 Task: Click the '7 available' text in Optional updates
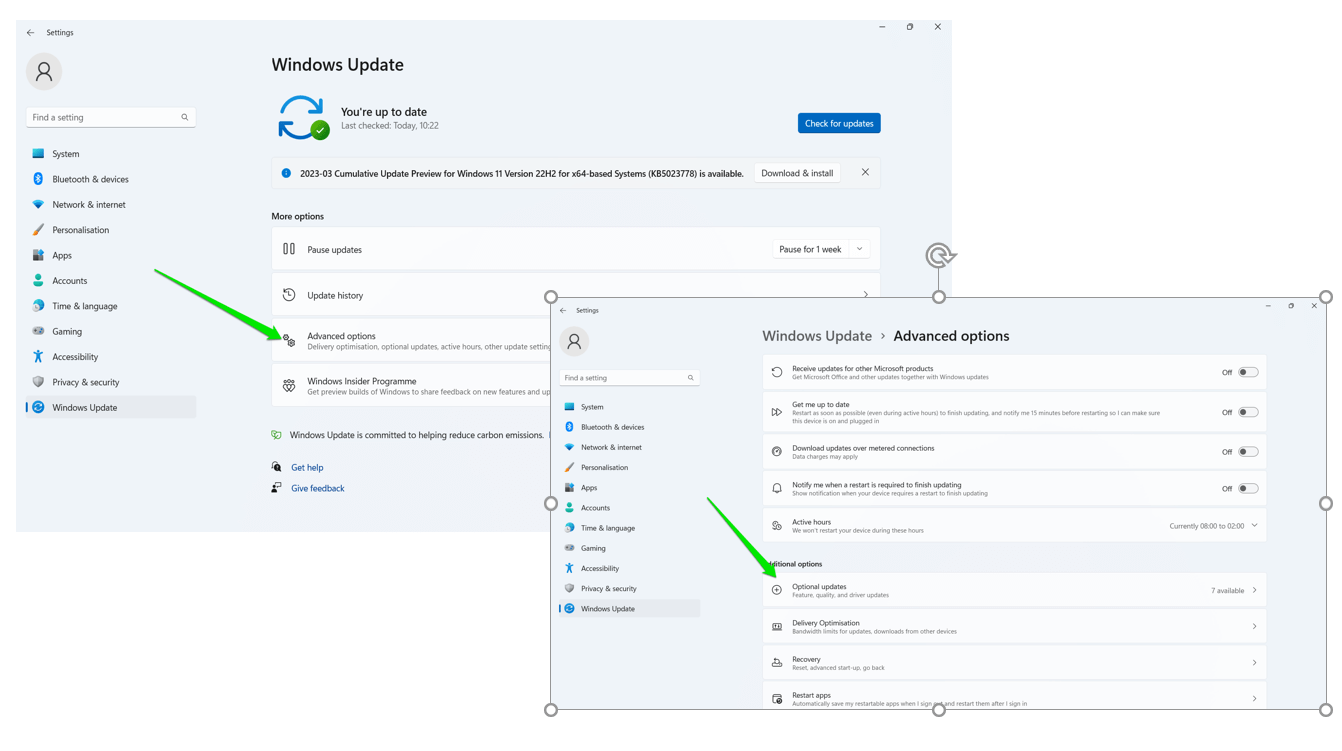coord(1227,591)
